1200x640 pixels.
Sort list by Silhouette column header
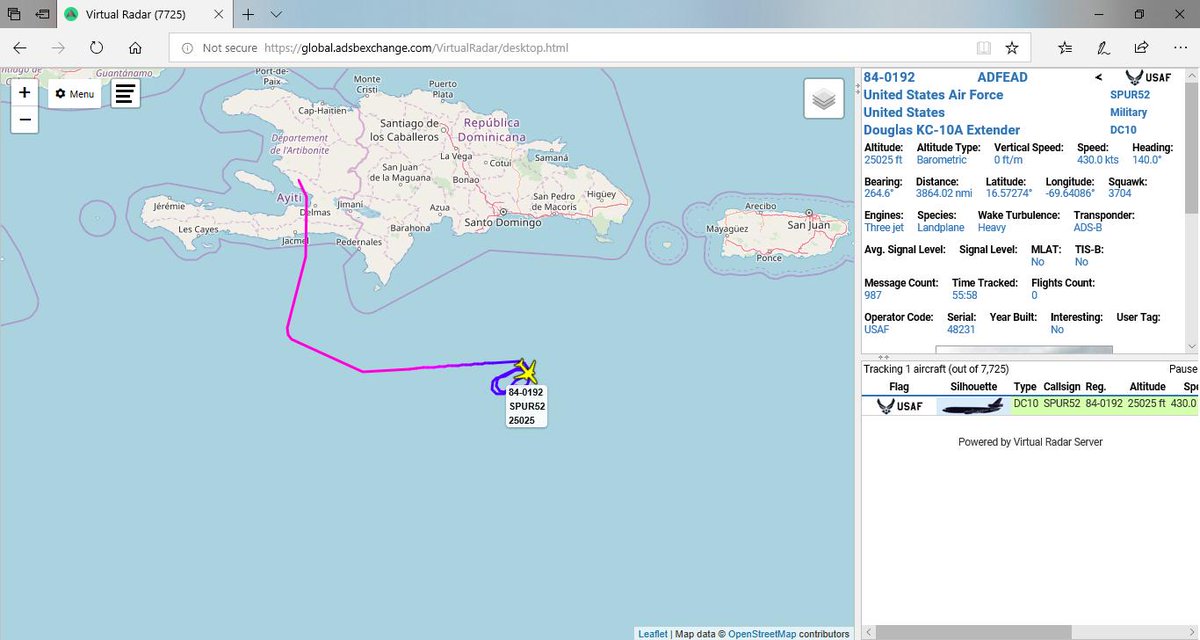pos(973,386)
